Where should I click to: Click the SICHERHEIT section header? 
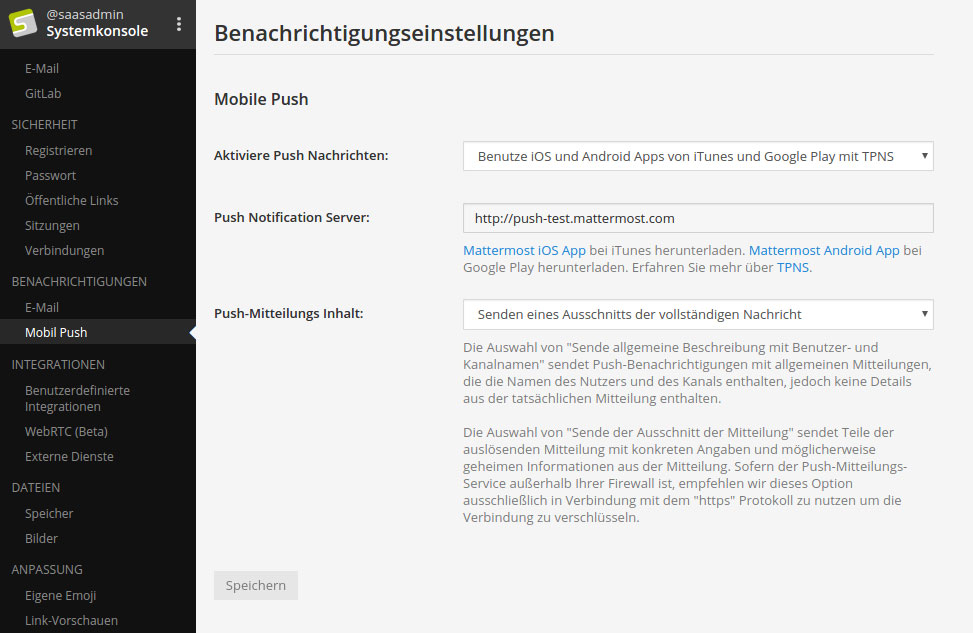coord(44,125)
